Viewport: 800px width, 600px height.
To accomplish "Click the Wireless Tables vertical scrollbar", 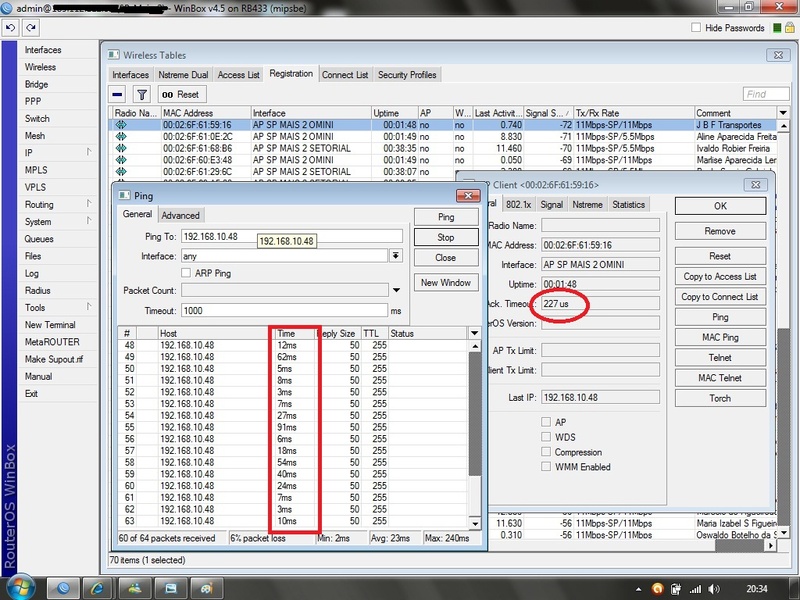I will pyautogui.click(x=784, y=327).
